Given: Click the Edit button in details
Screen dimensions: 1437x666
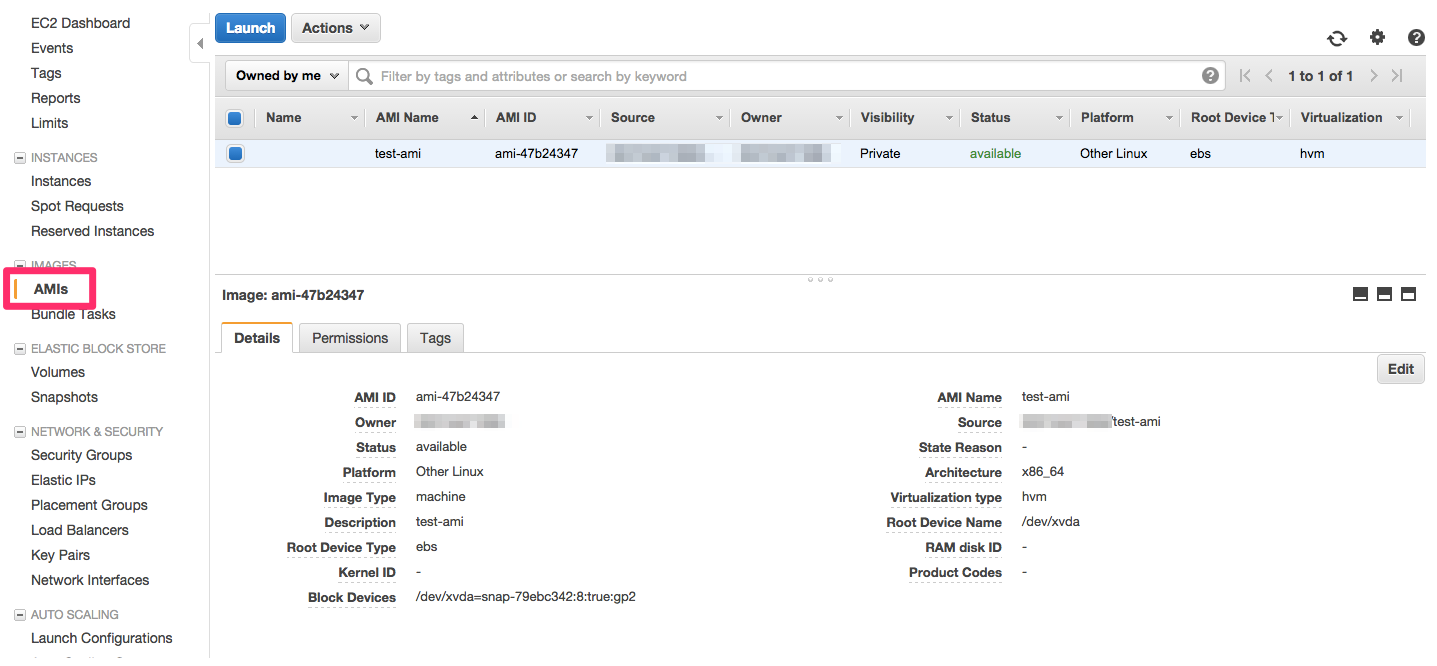Looking at the screenshot, I should click(x=1400, y=369).
